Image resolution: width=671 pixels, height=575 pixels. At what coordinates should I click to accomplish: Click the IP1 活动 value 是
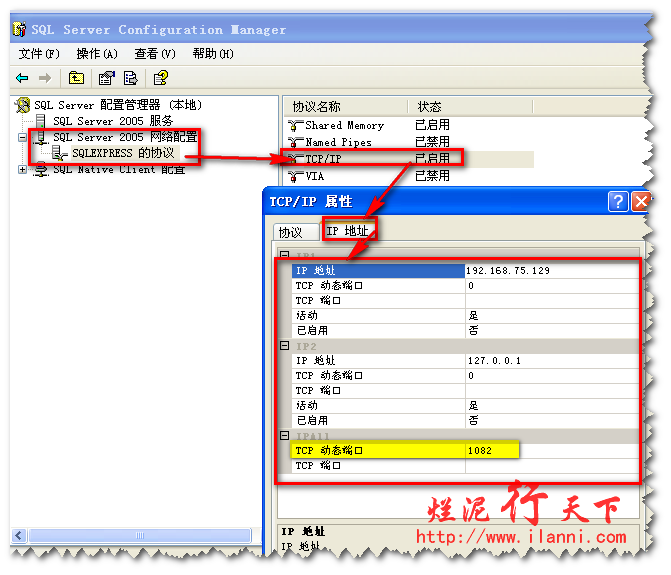(552, 316)
